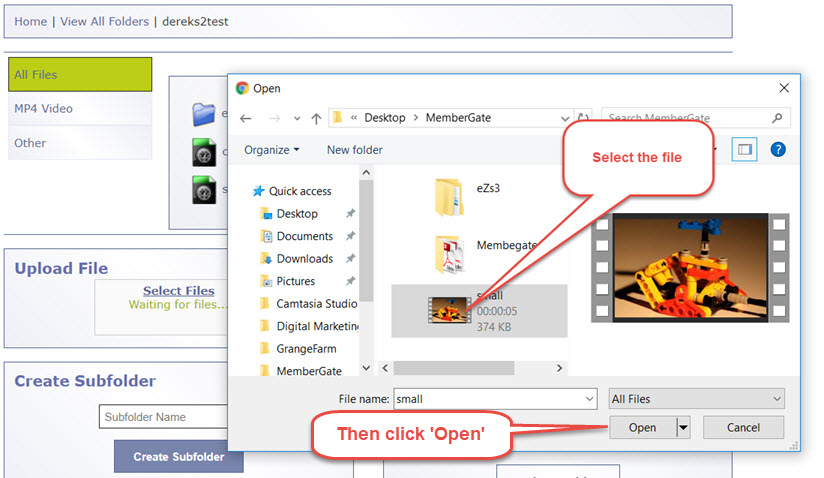The image size is (824, 478).
Task: Open the All Files type dropdown
Action: tap(696, 399)
